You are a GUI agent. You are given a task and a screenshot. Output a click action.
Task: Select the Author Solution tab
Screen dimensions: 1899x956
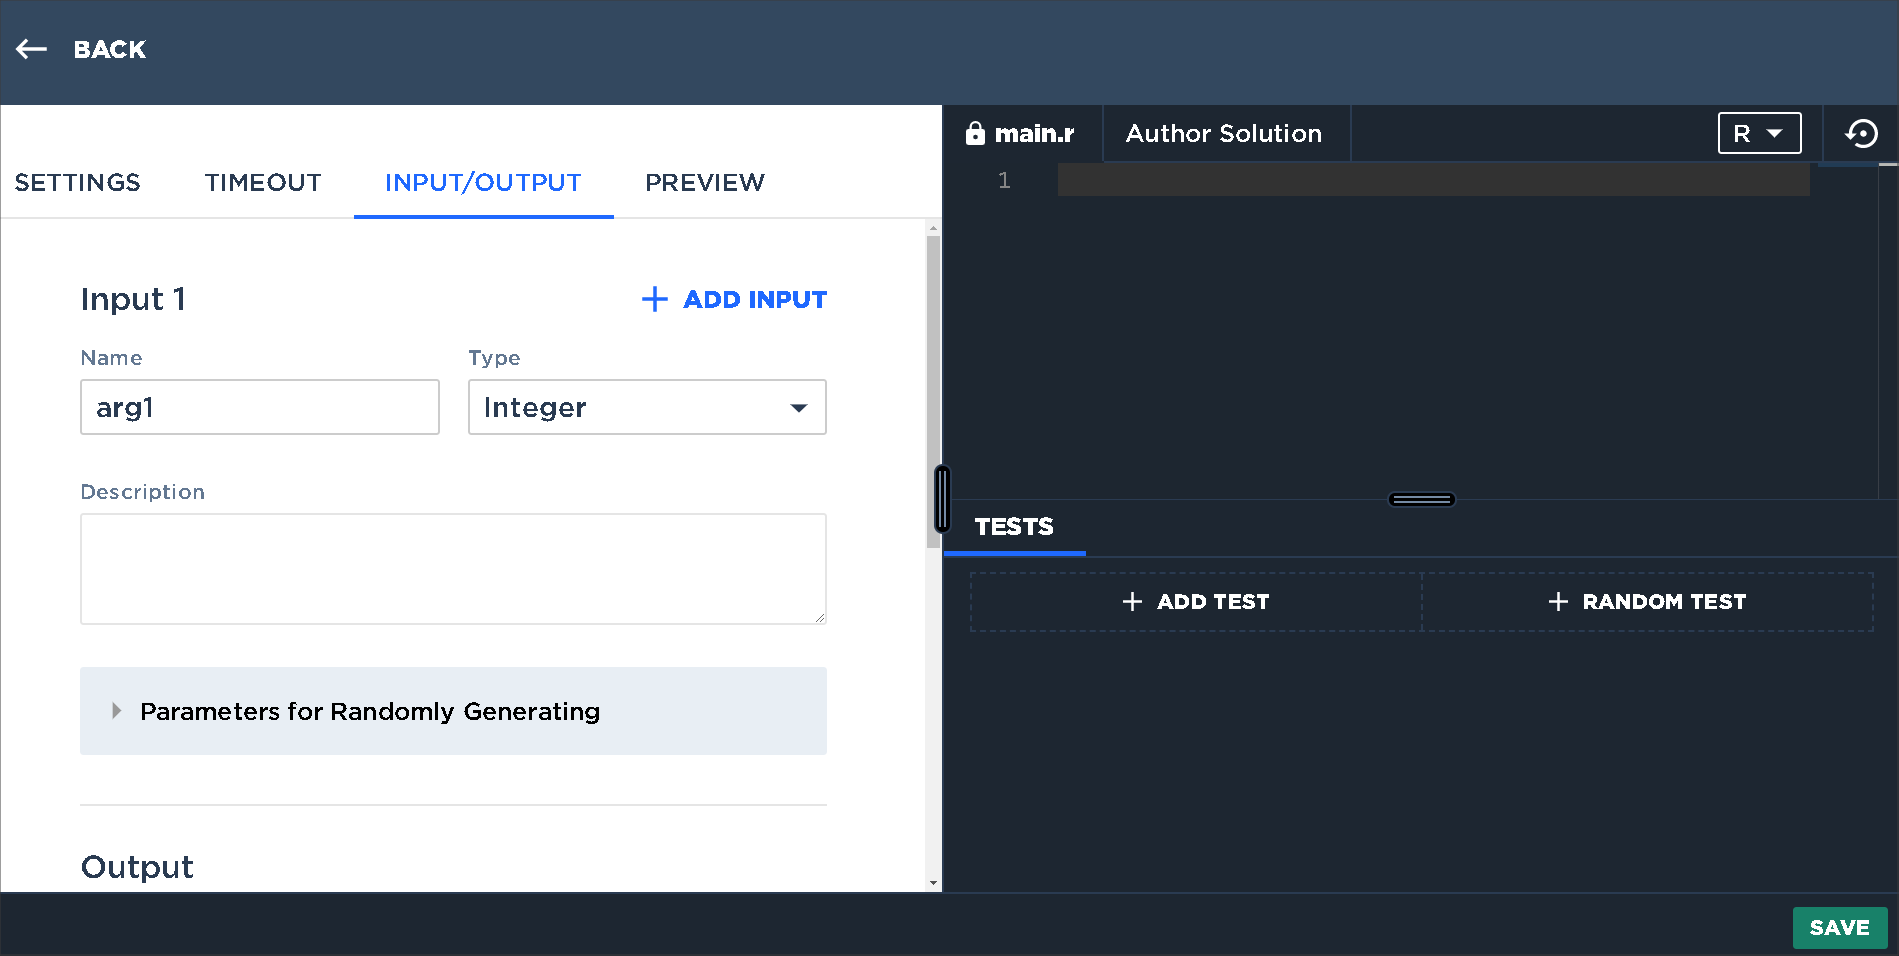1224,133
